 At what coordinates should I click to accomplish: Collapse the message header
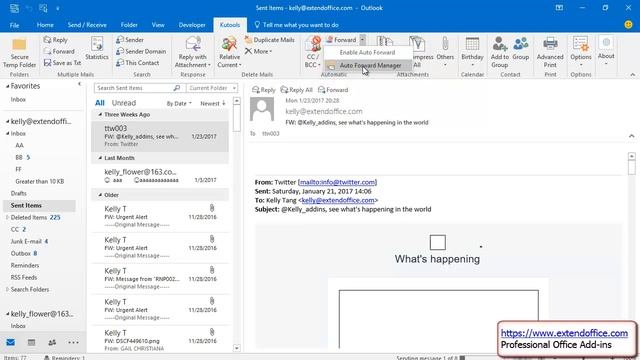click(x=632, y=136)
